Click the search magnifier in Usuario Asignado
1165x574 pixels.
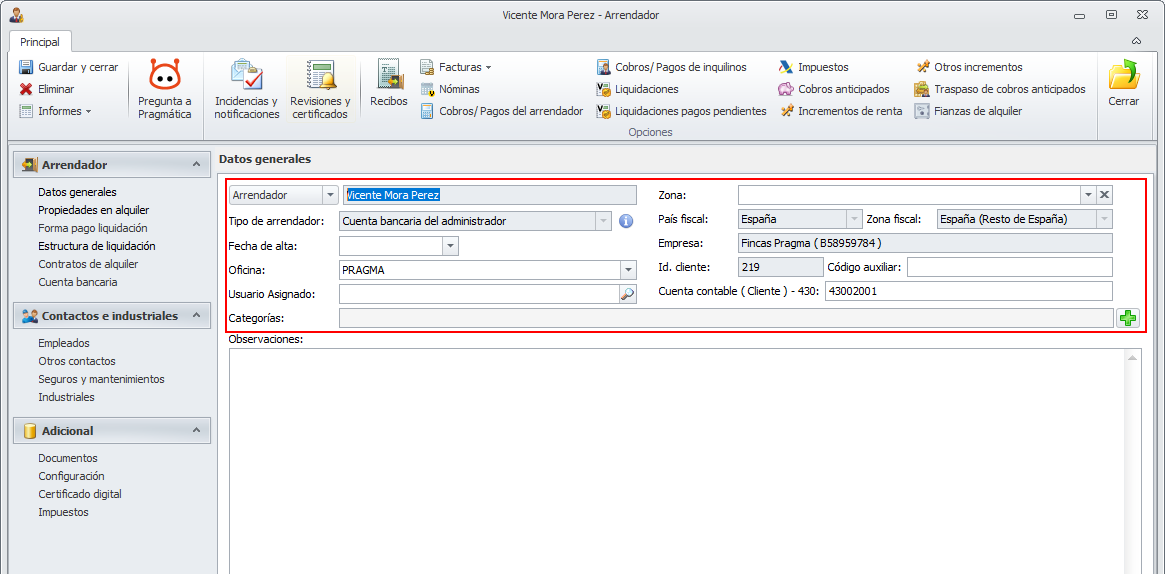click(x=628, y=294)
